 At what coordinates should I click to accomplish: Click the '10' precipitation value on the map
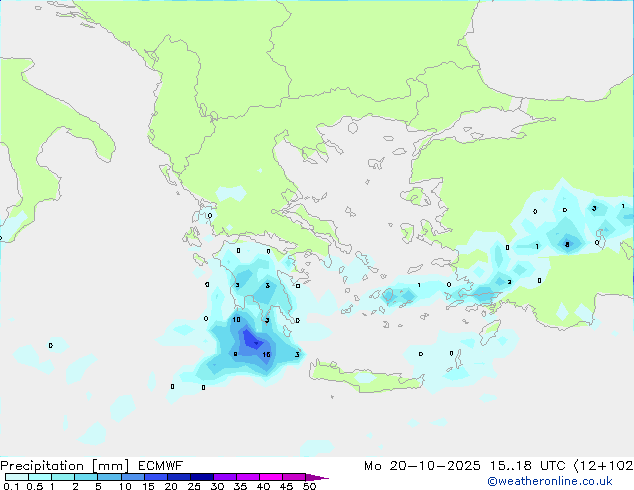pyautogui.click(x=236, y=319)
